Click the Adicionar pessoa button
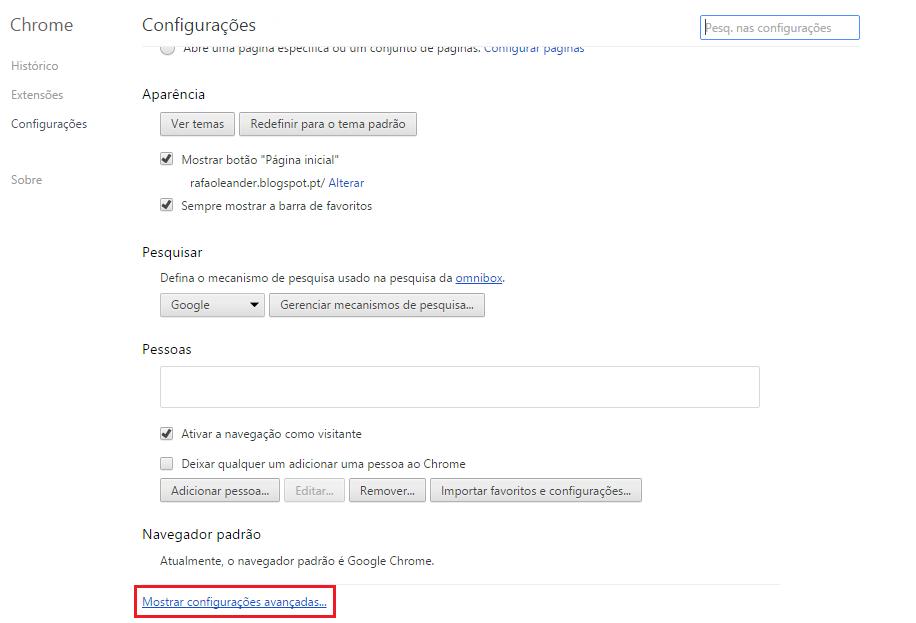The height and width of the screenshot is (623, 916). (220, 491)
